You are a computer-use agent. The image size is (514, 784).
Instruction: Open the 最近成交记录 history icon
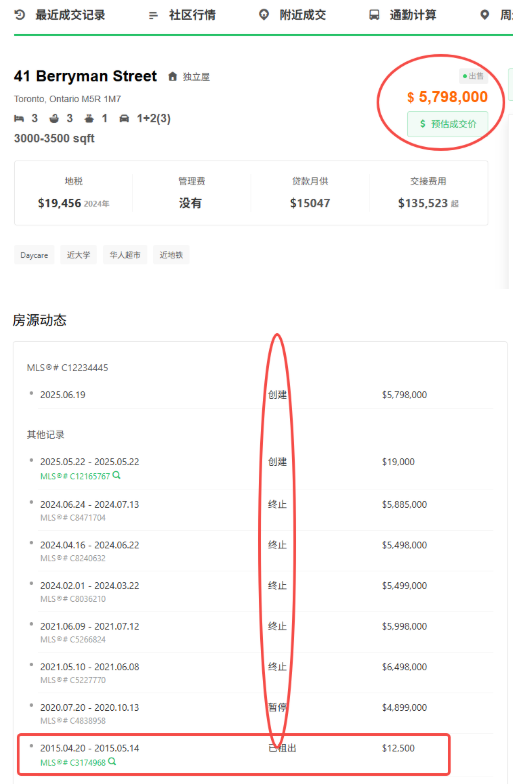[20, 15]
